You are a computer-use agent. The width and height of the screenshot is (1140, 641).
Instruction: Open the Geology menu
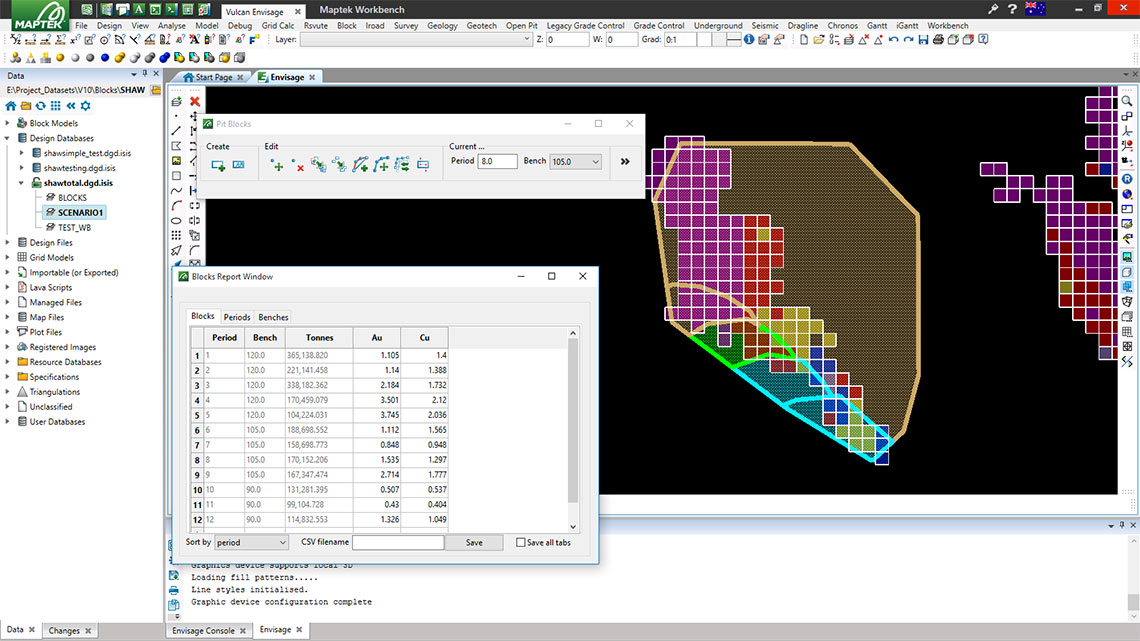(442, 25)
